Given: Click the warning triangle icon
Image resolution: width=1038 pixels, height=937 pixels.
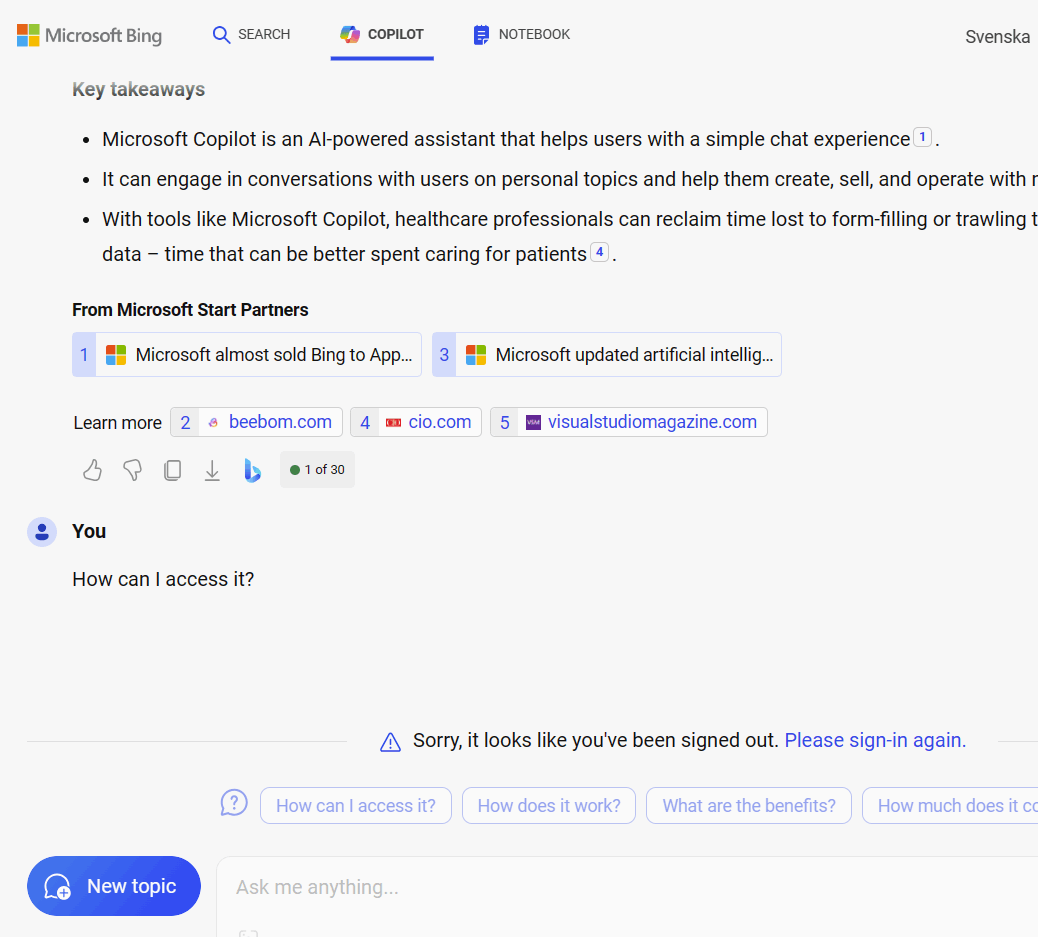Looking at the screenshot, I should 391,742.
